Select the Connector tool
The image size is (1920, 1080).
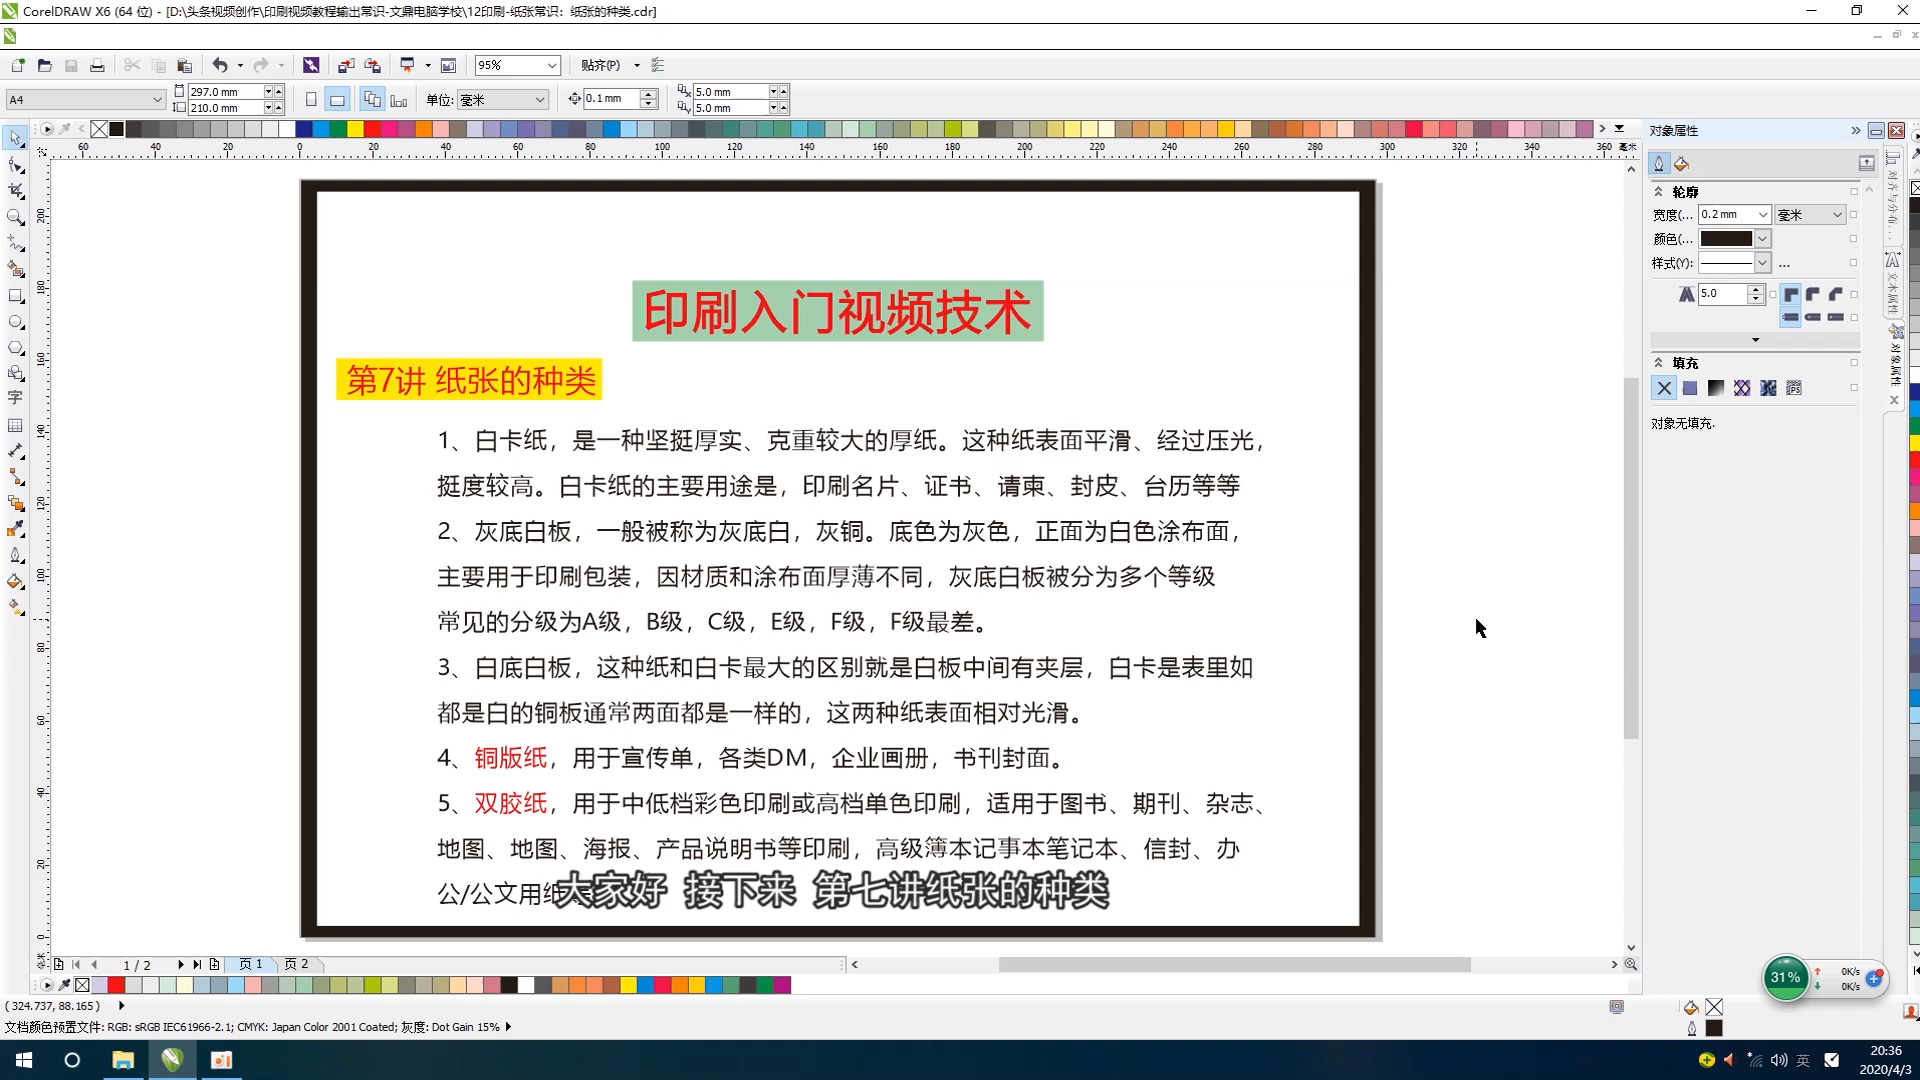(x=15, y=477)
